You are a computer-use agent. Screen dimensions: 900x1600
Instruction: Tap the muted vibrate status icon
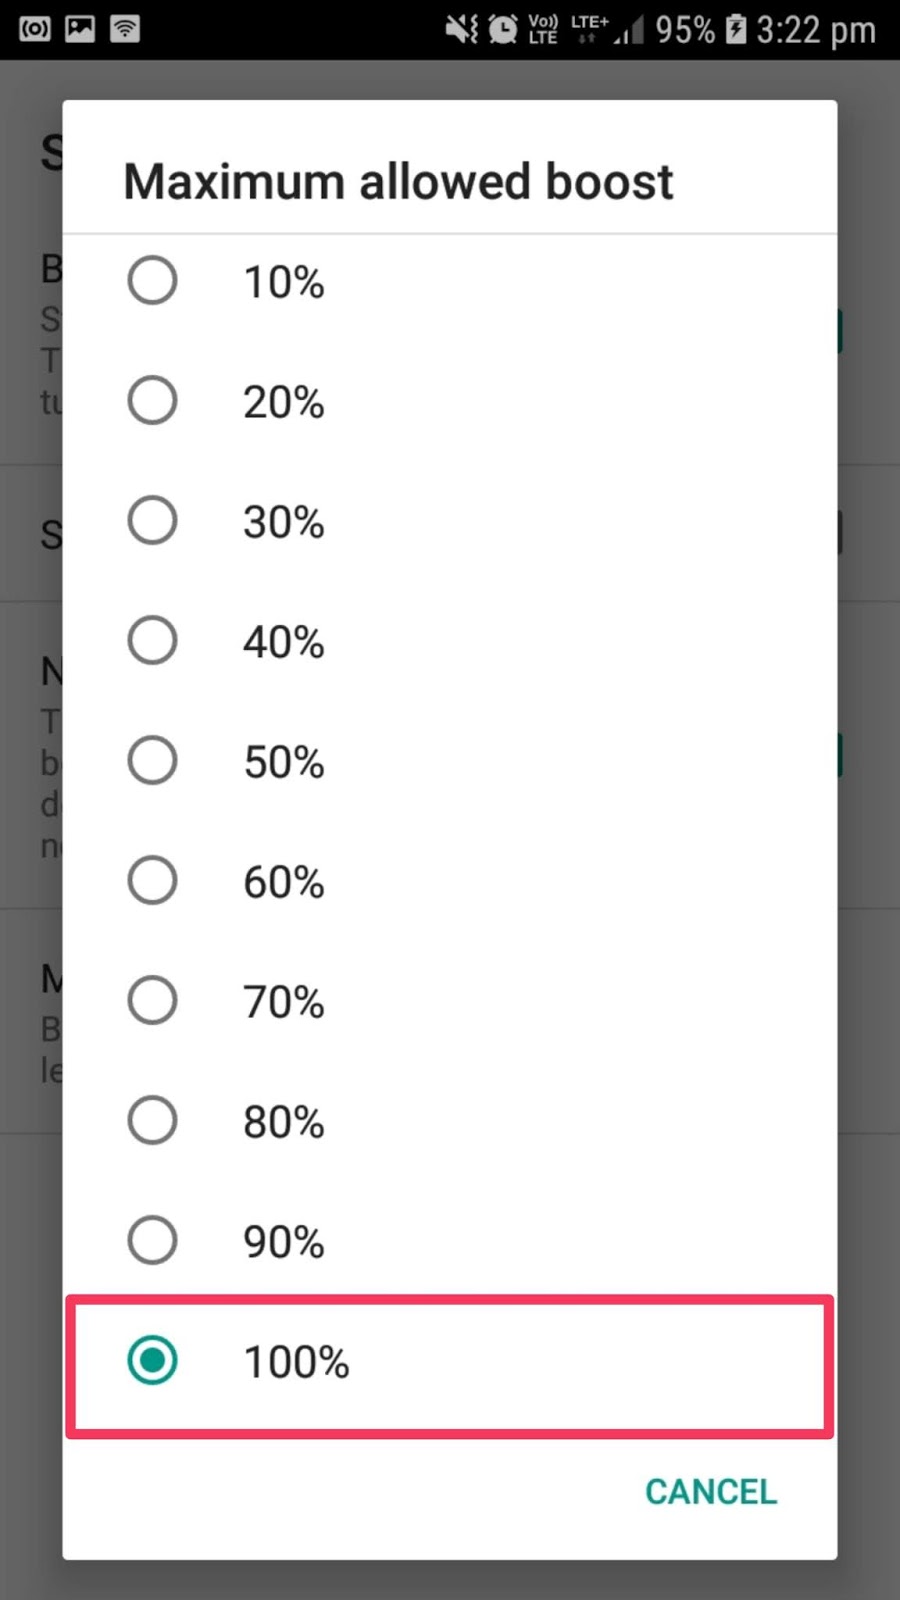click(x=462, y=29)
